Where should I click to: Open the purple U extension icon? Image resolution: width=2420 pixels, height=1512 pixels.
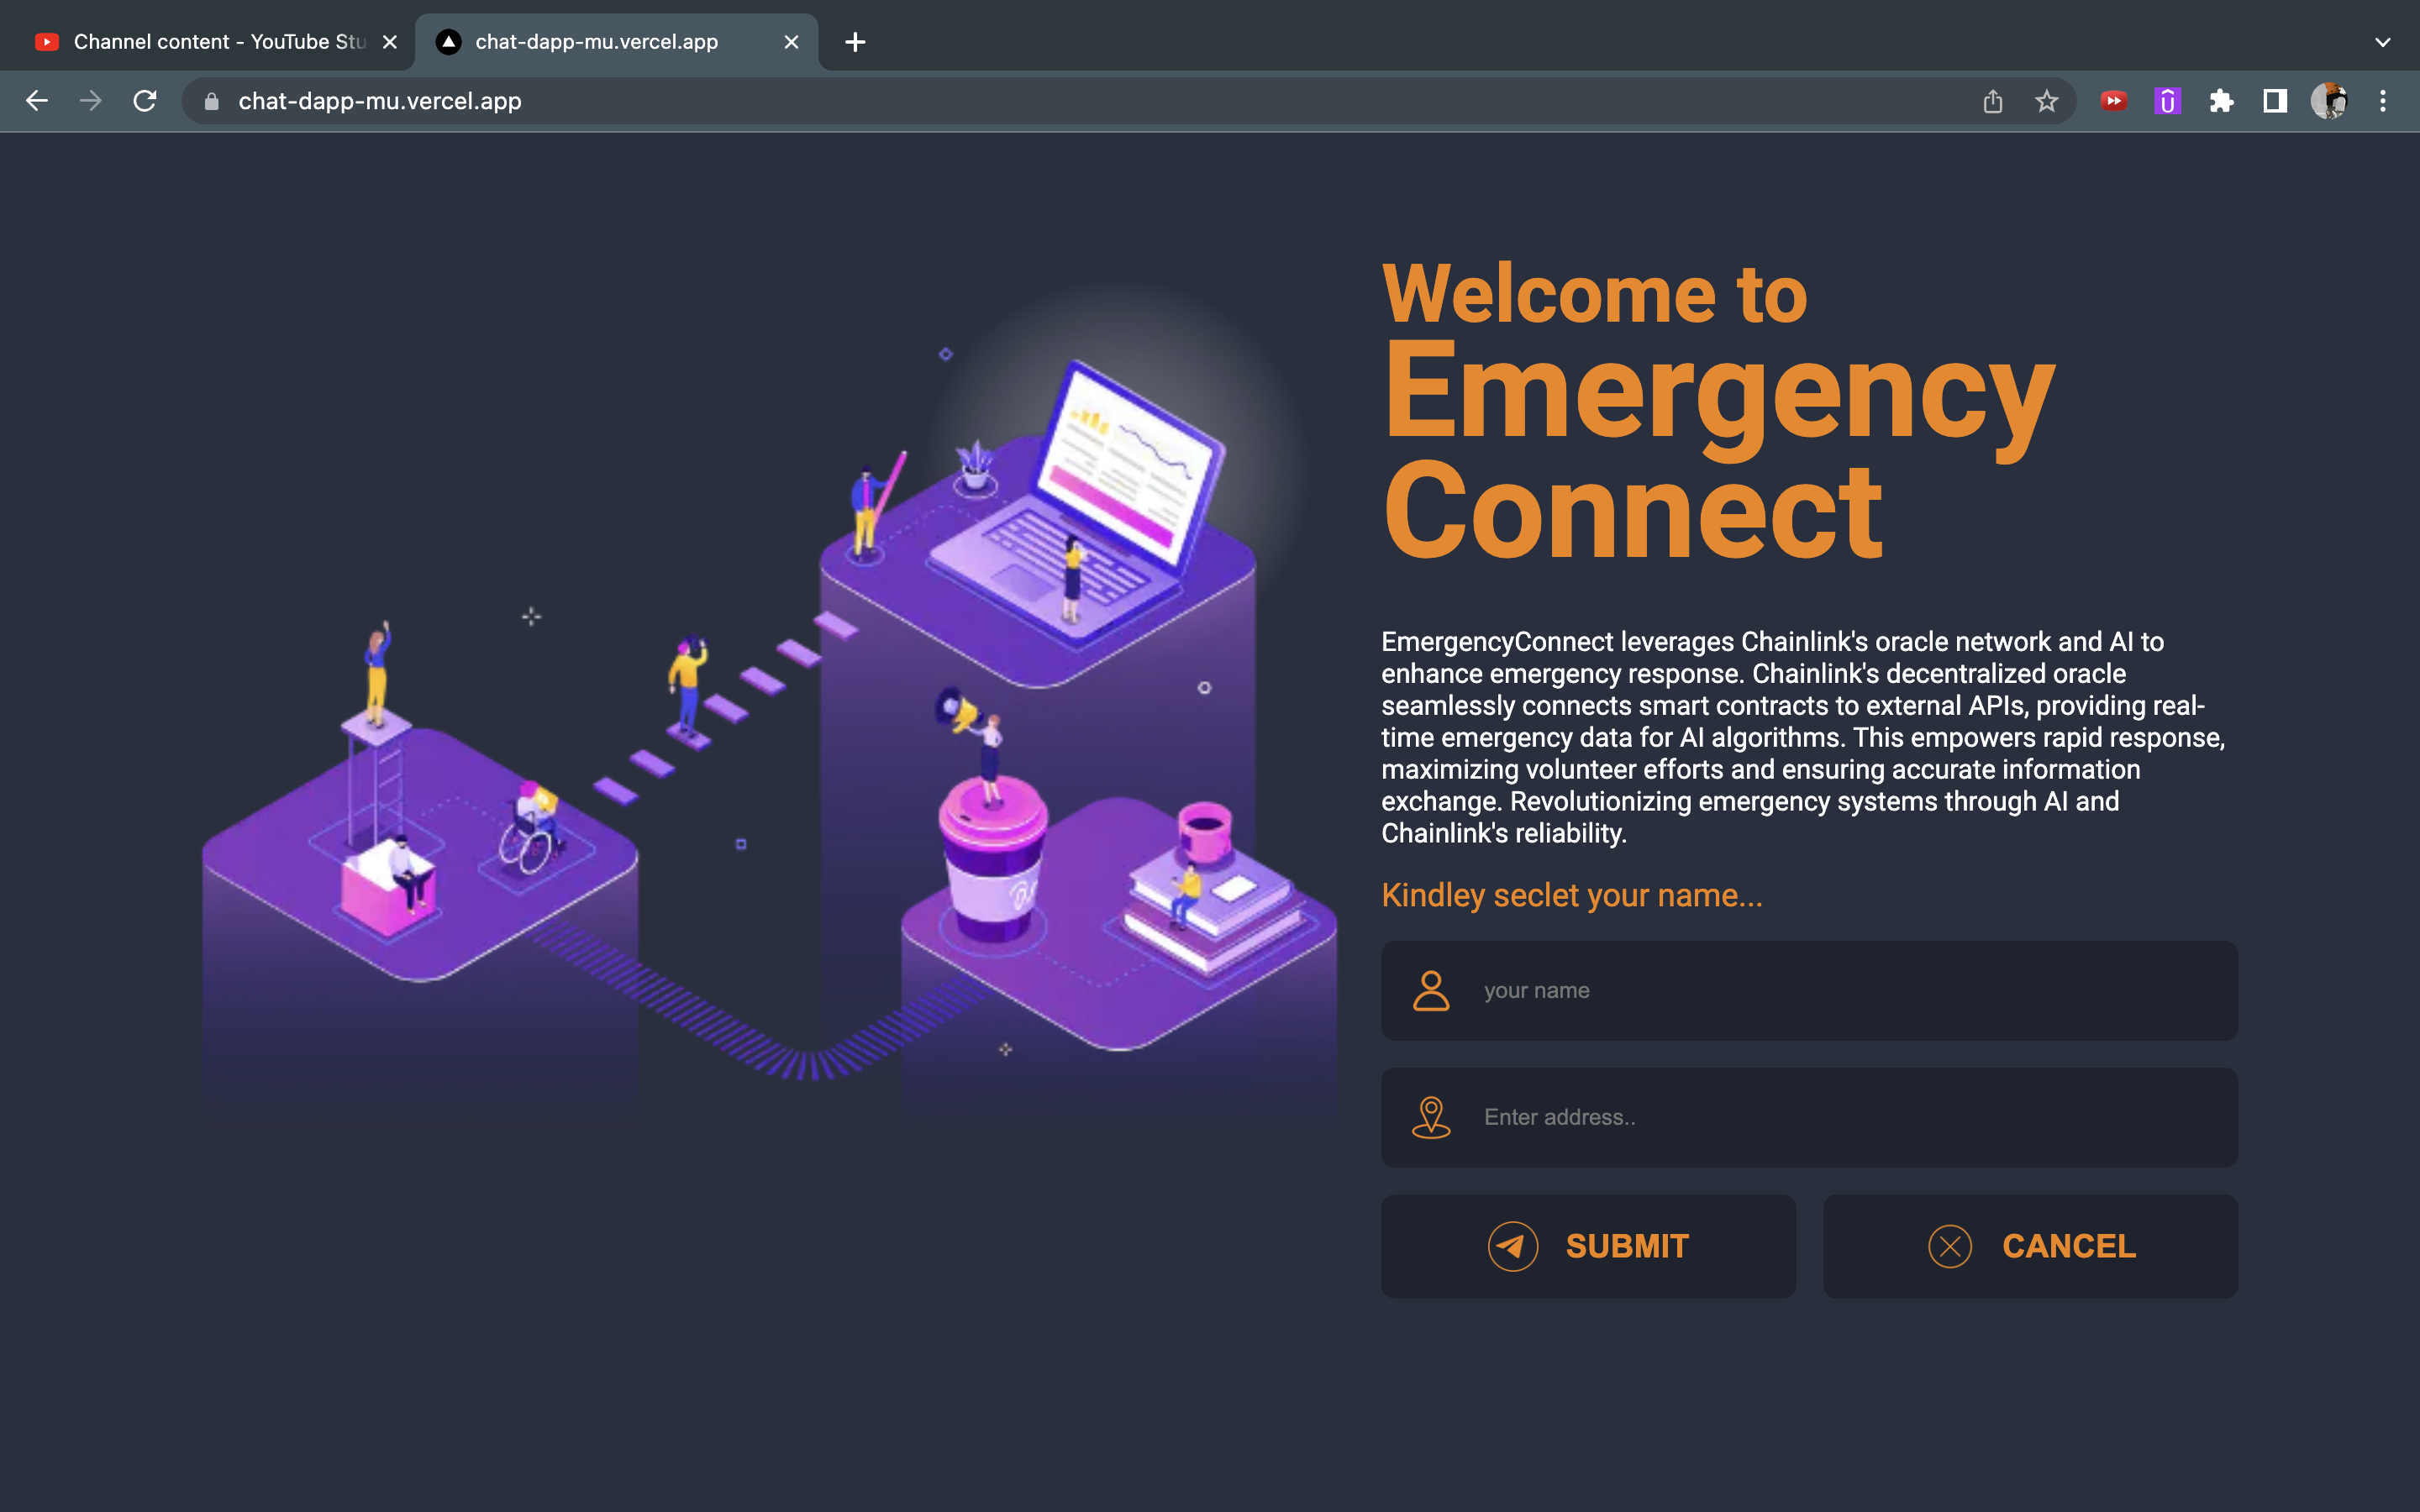point(2167,101)
